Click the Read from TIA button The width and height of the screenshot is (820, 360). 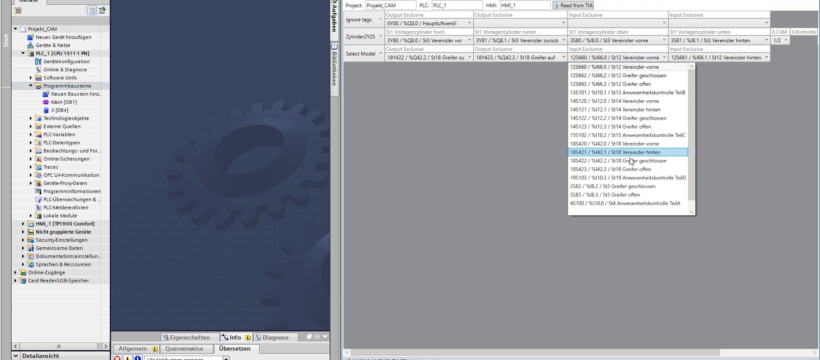coord(573,5)
